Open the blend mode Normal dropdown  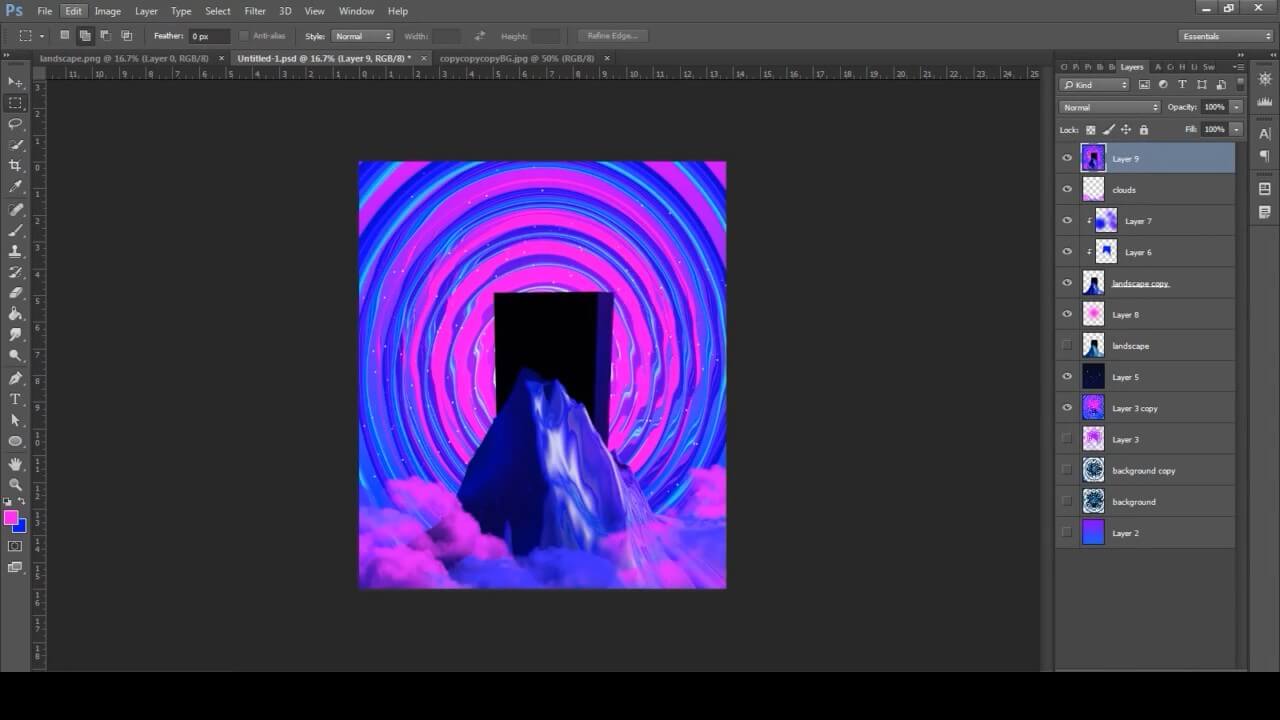(1110, 107)
